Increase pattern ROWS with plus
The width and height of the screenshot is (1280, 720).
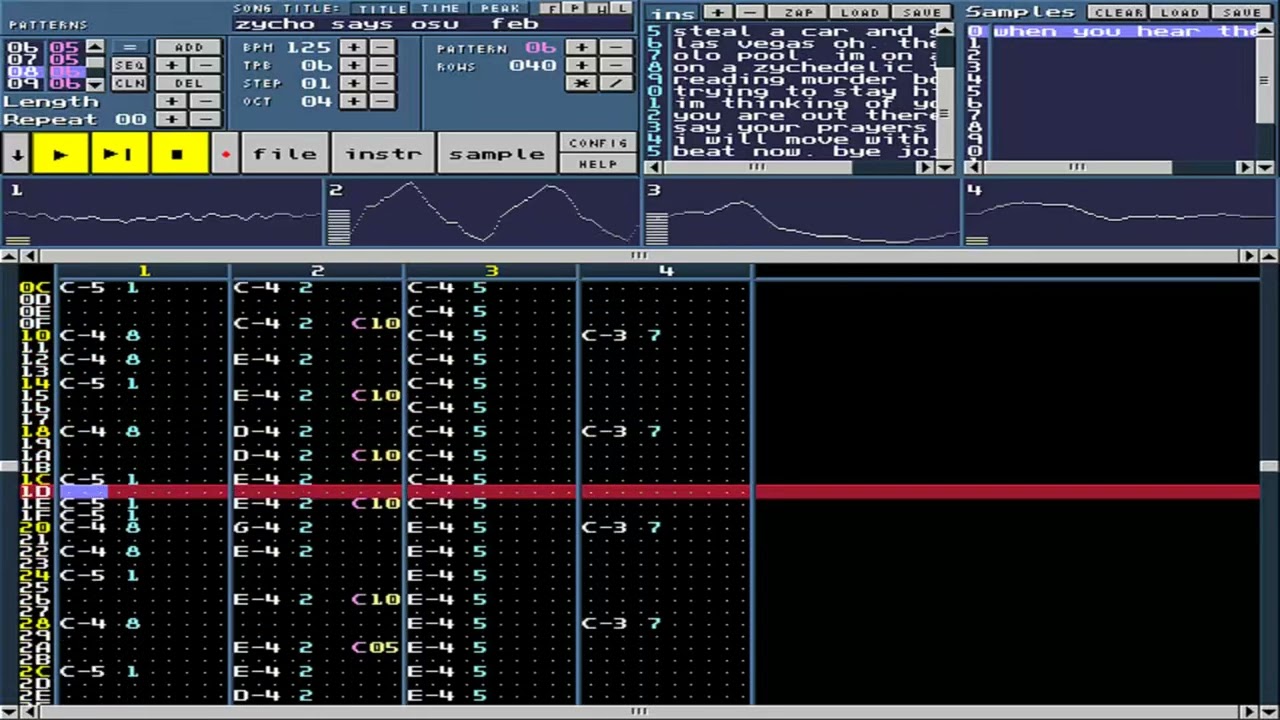point(582,65)
